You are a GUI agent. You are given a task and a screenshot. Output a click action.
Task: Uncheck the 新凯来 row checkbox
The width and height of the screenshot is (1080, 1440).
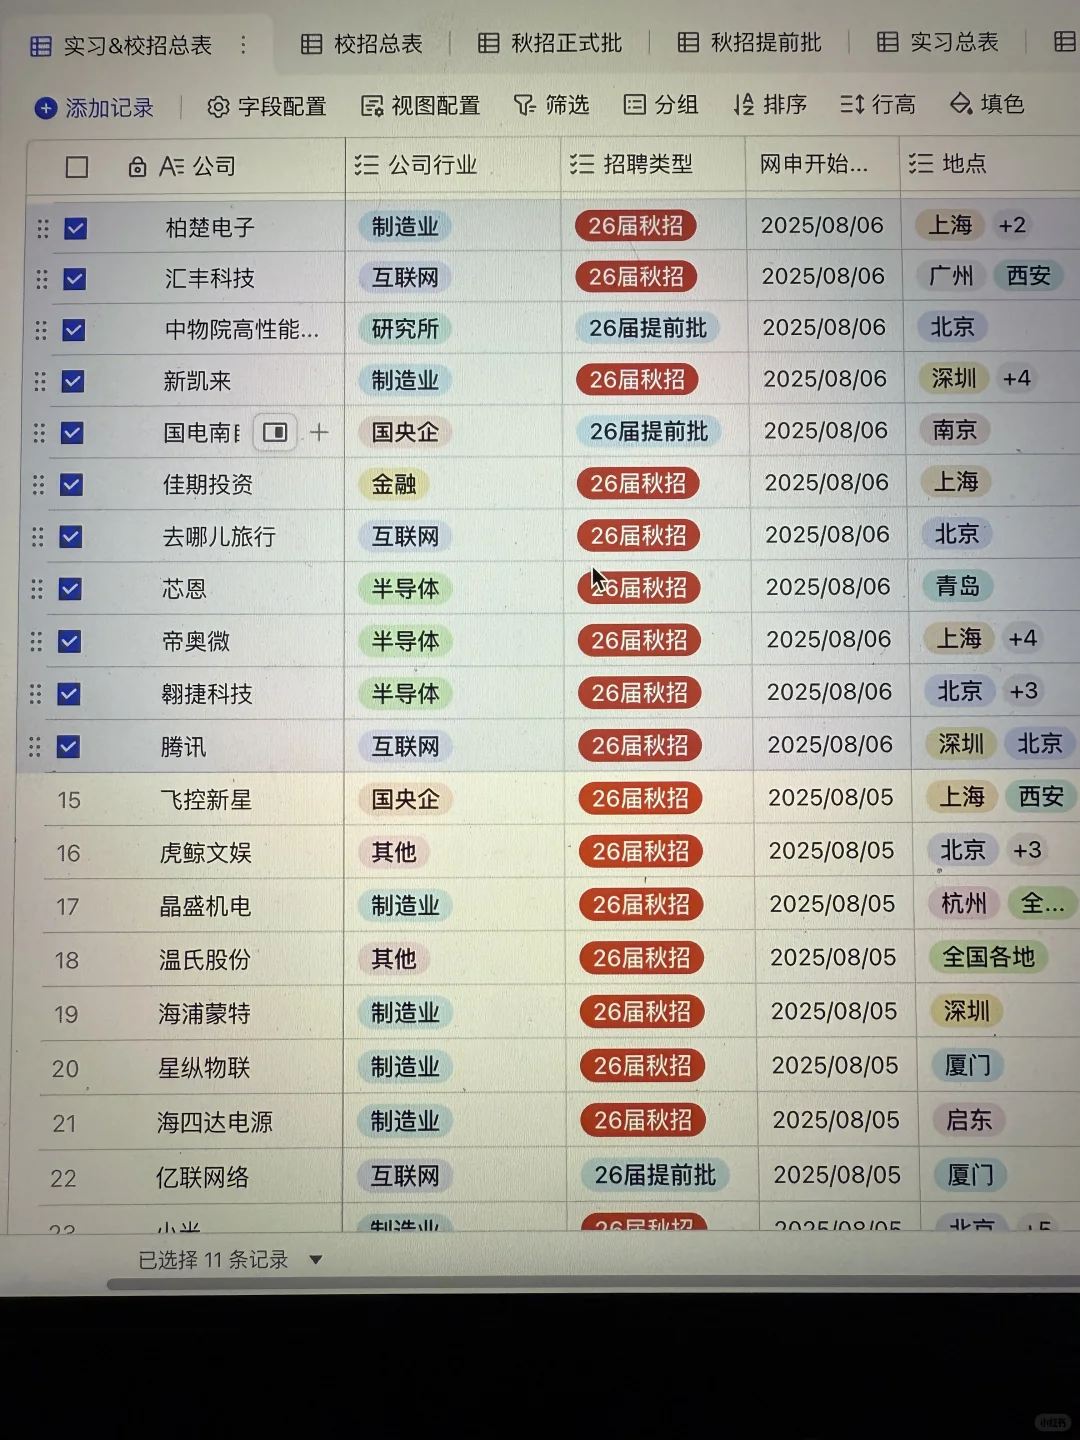pyautogui.click(x=72, y=381)
